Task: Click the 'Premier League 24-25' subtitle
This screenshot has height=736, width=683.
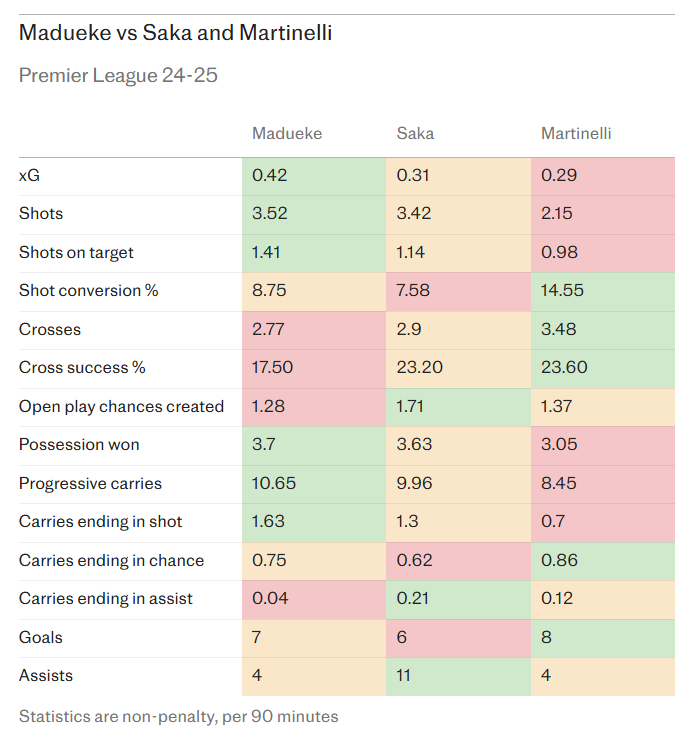Action: pos(118,75)
